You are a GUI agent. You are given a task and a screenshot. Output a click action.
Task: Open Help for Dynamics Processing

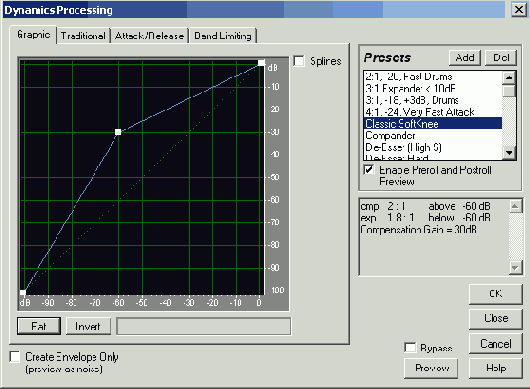(x=496, y=368)
